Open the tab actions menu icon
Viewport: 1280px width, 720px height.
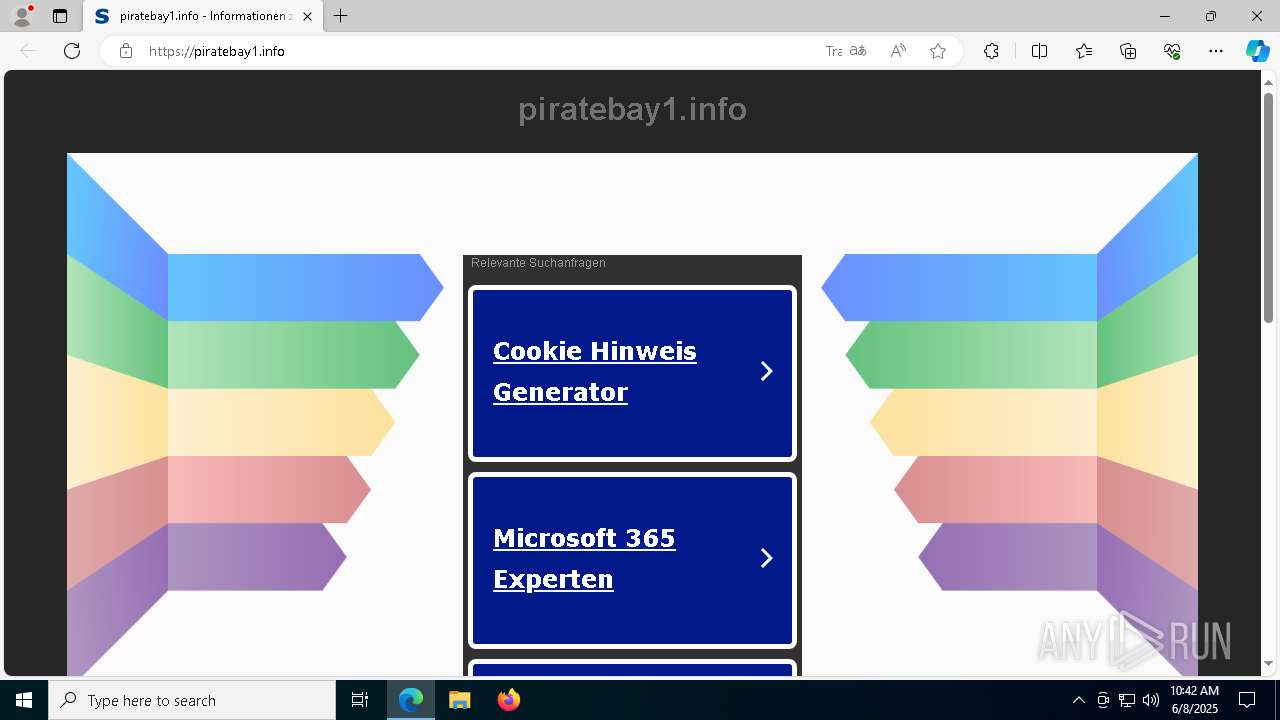[60, 16]
